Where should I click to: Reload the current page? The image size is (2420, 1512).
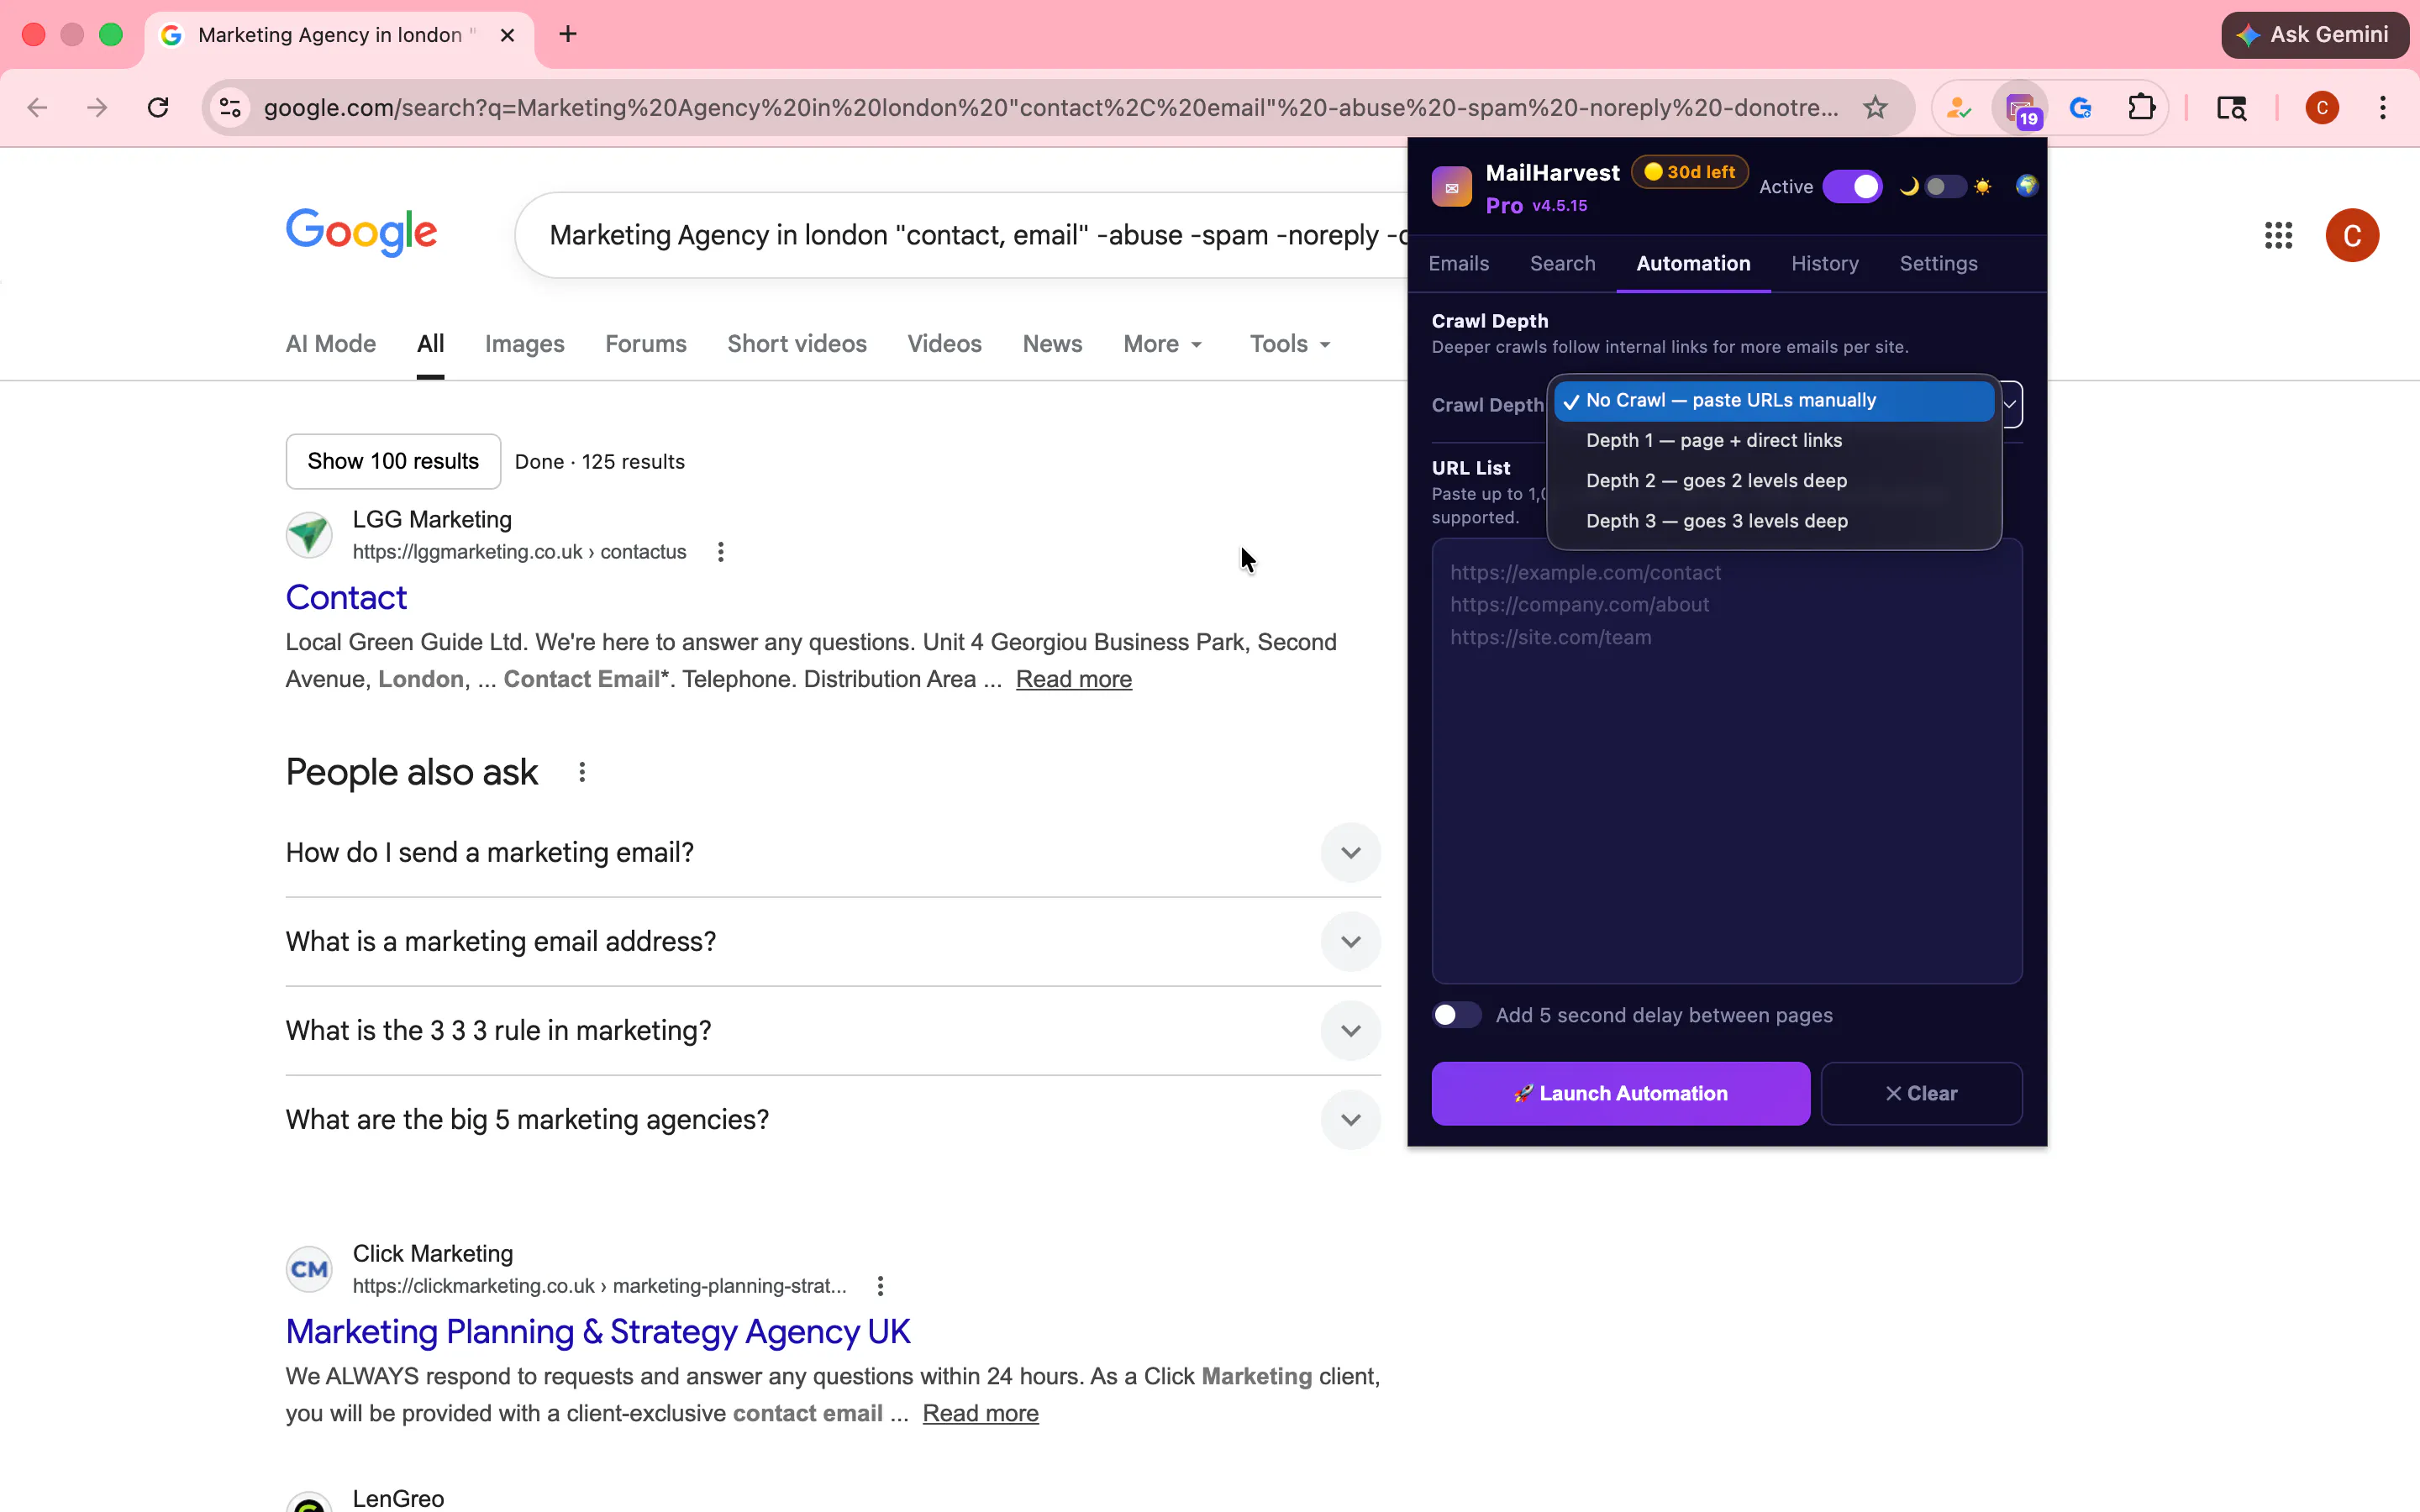[x=158, y=108]
